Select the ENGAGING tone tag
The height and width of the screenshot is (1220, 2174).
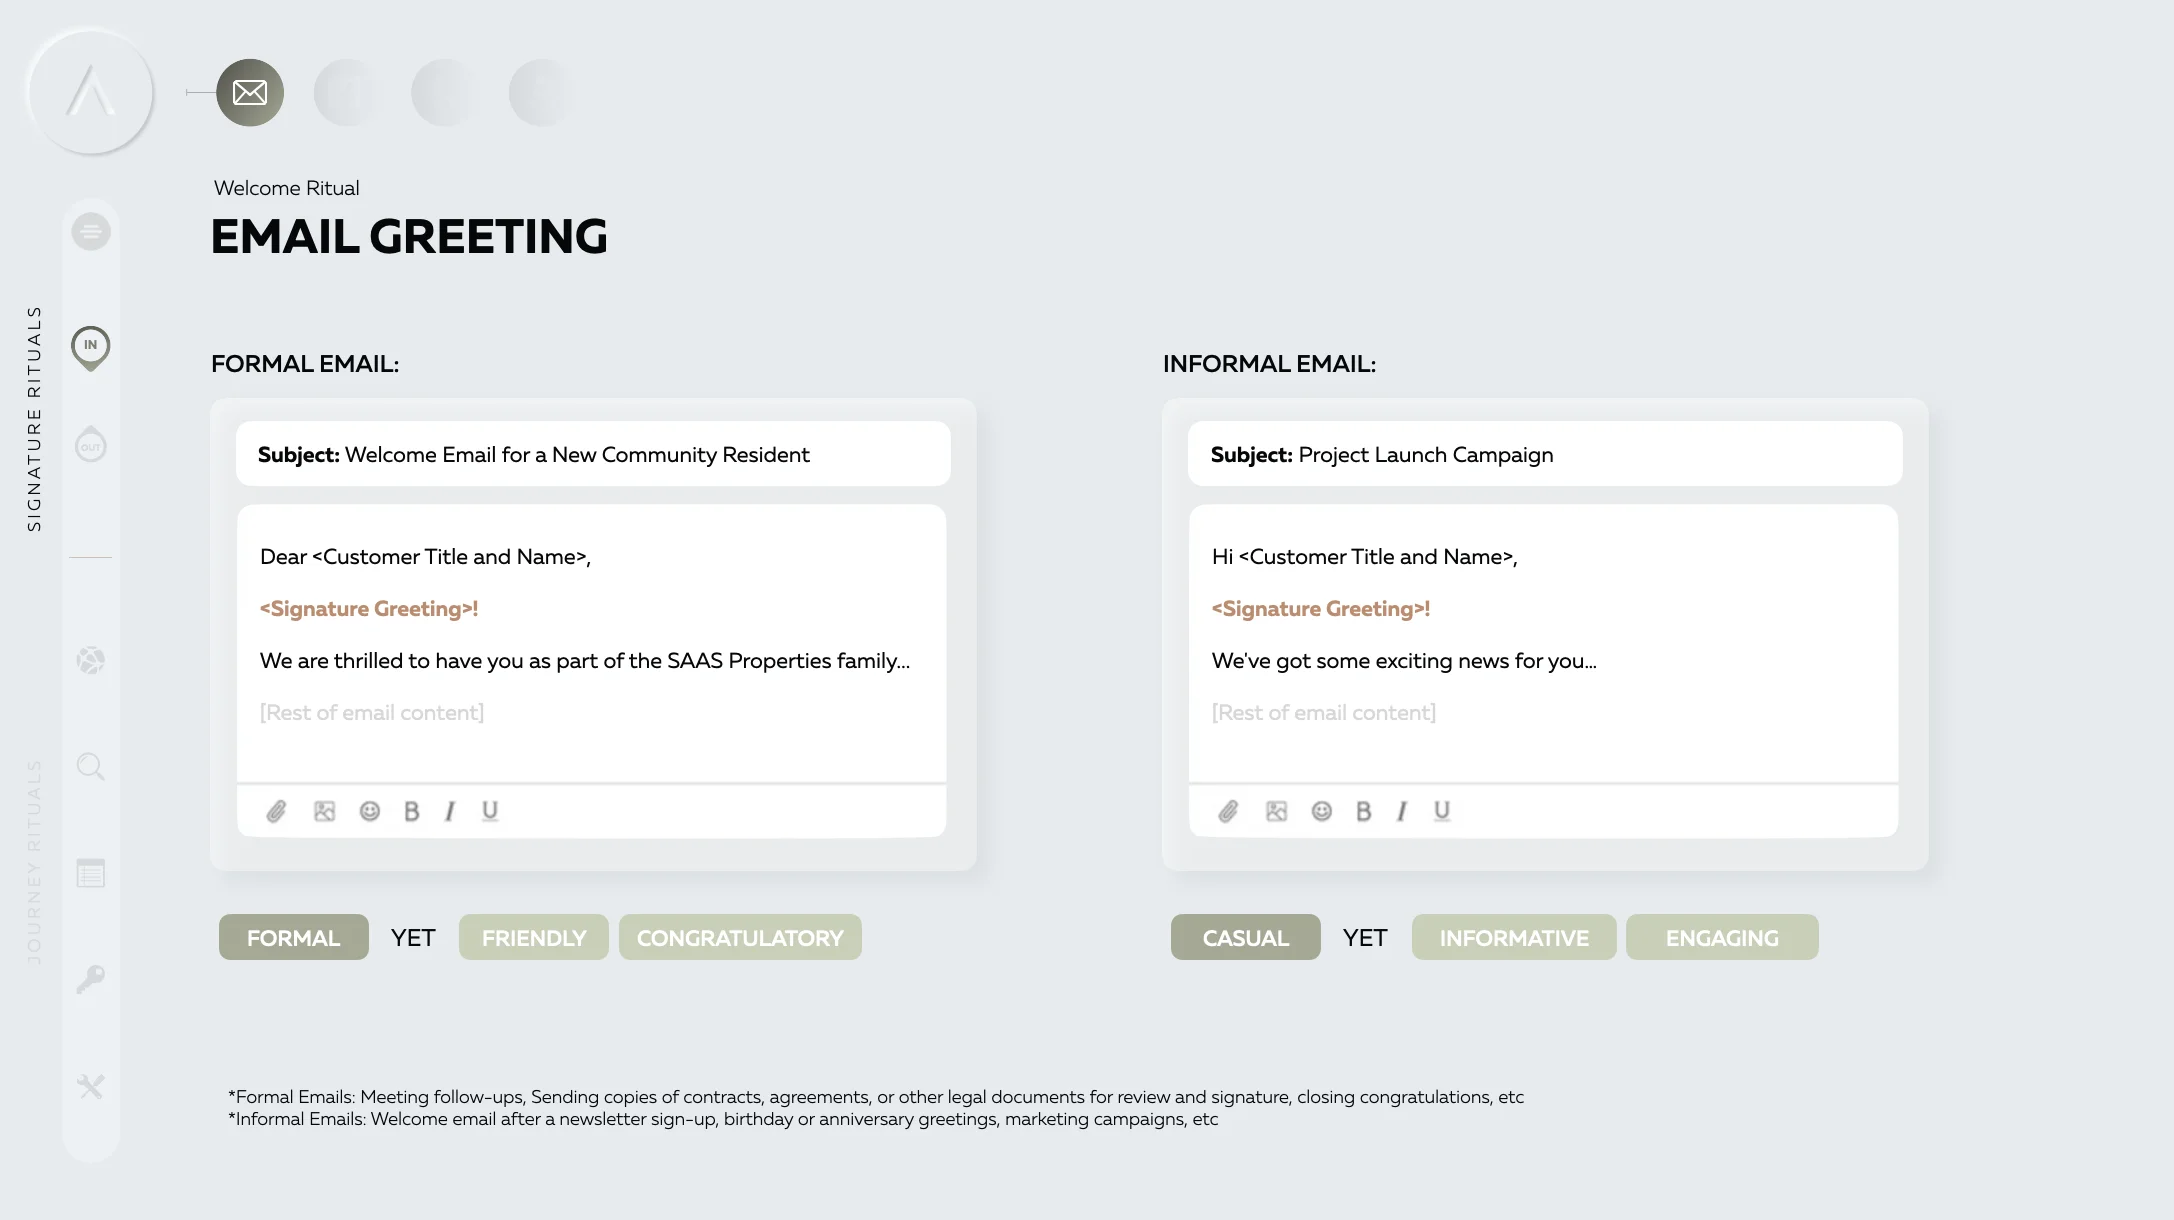(1722, 938)
